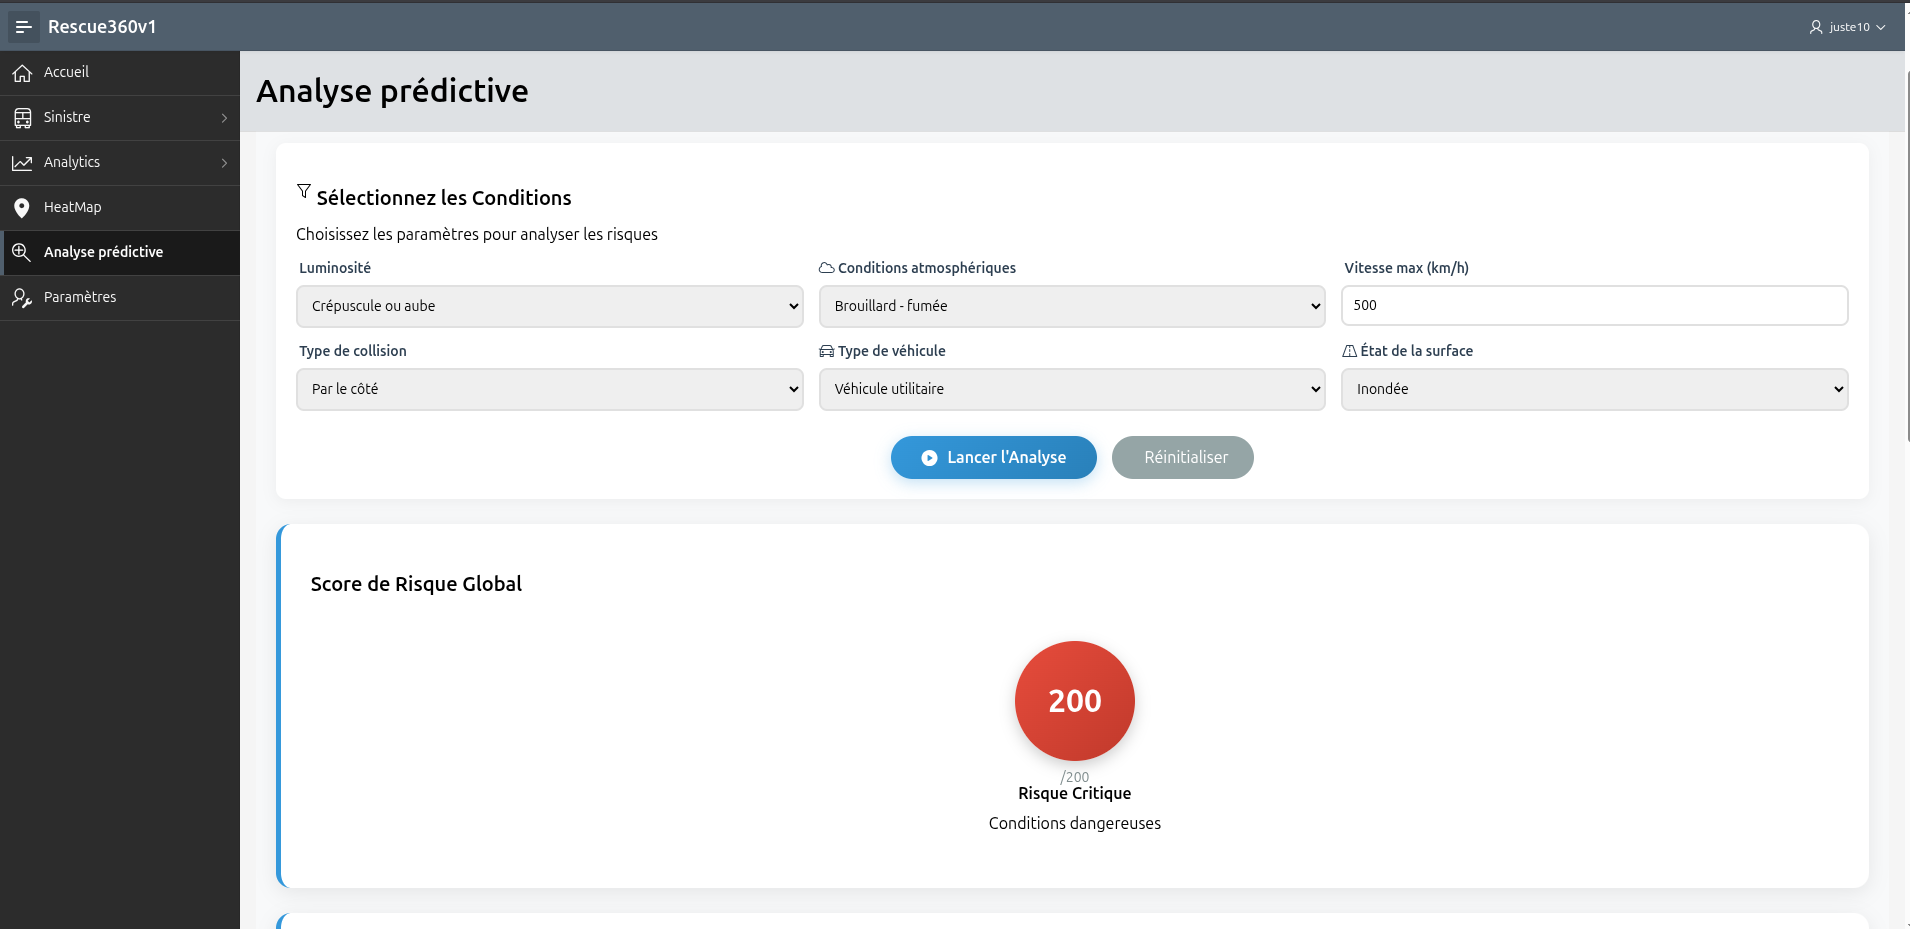The image size is (1910, 929).
Task: Click the Analyse prédictive magnifier icon
Action: 22,252
